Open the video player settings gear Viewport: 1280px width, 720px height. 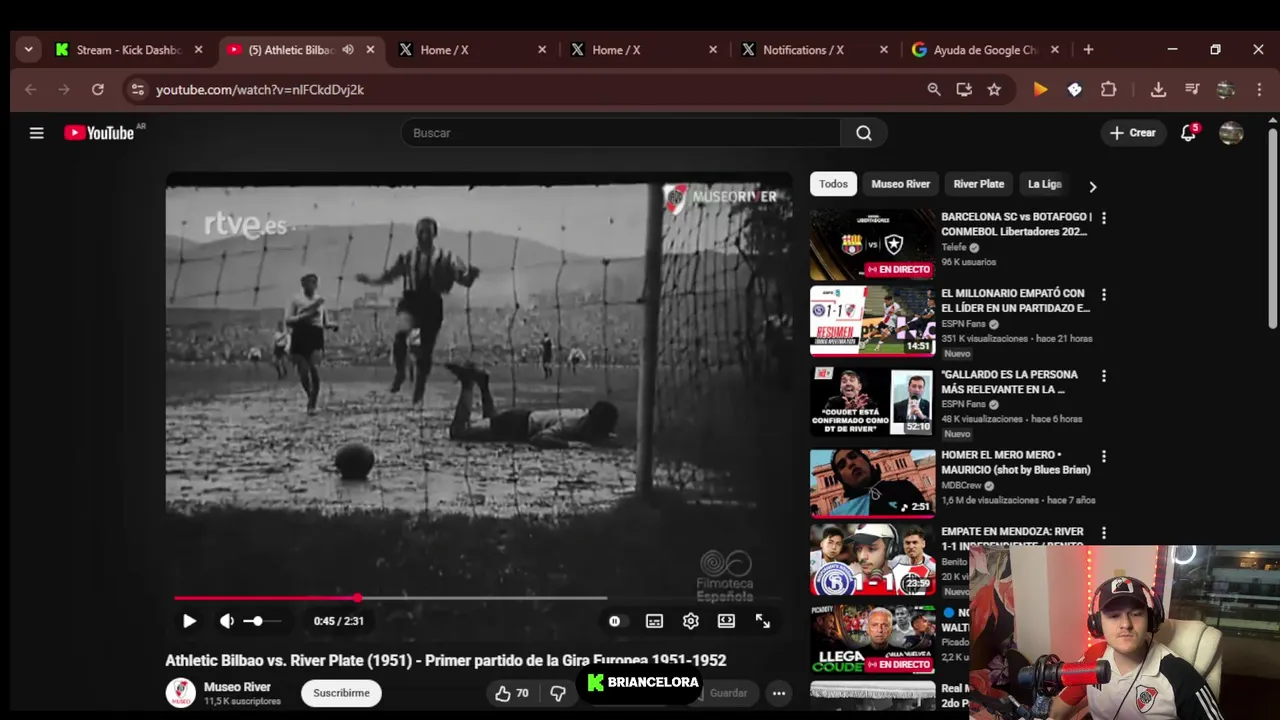[690, 621]
